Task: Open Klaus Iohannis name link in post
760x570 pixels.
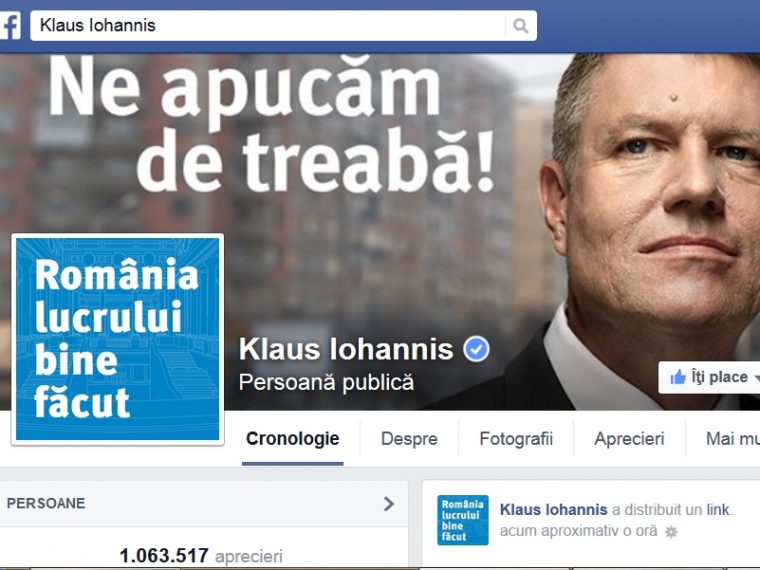Action: click(553, 510)
